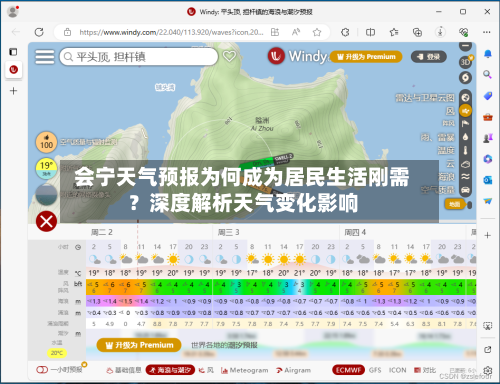Viewport: 500px width, 384px height.
Task: Open sidebar settings gear icon
Action: tap(488, 370)
